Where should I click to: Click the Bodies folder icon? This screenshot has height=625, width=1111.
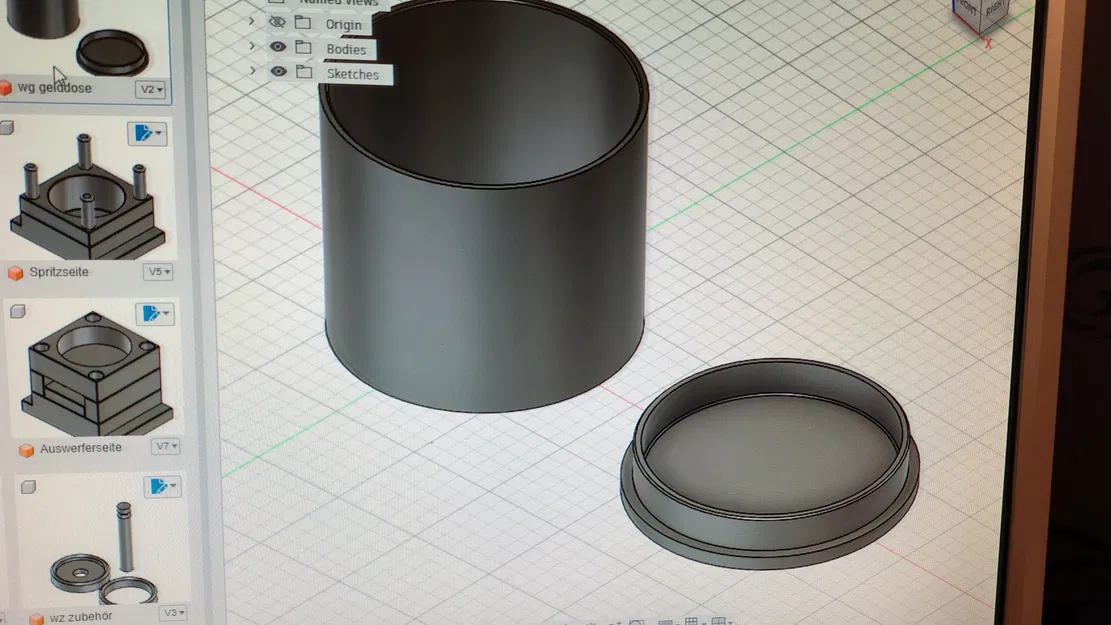303,47
